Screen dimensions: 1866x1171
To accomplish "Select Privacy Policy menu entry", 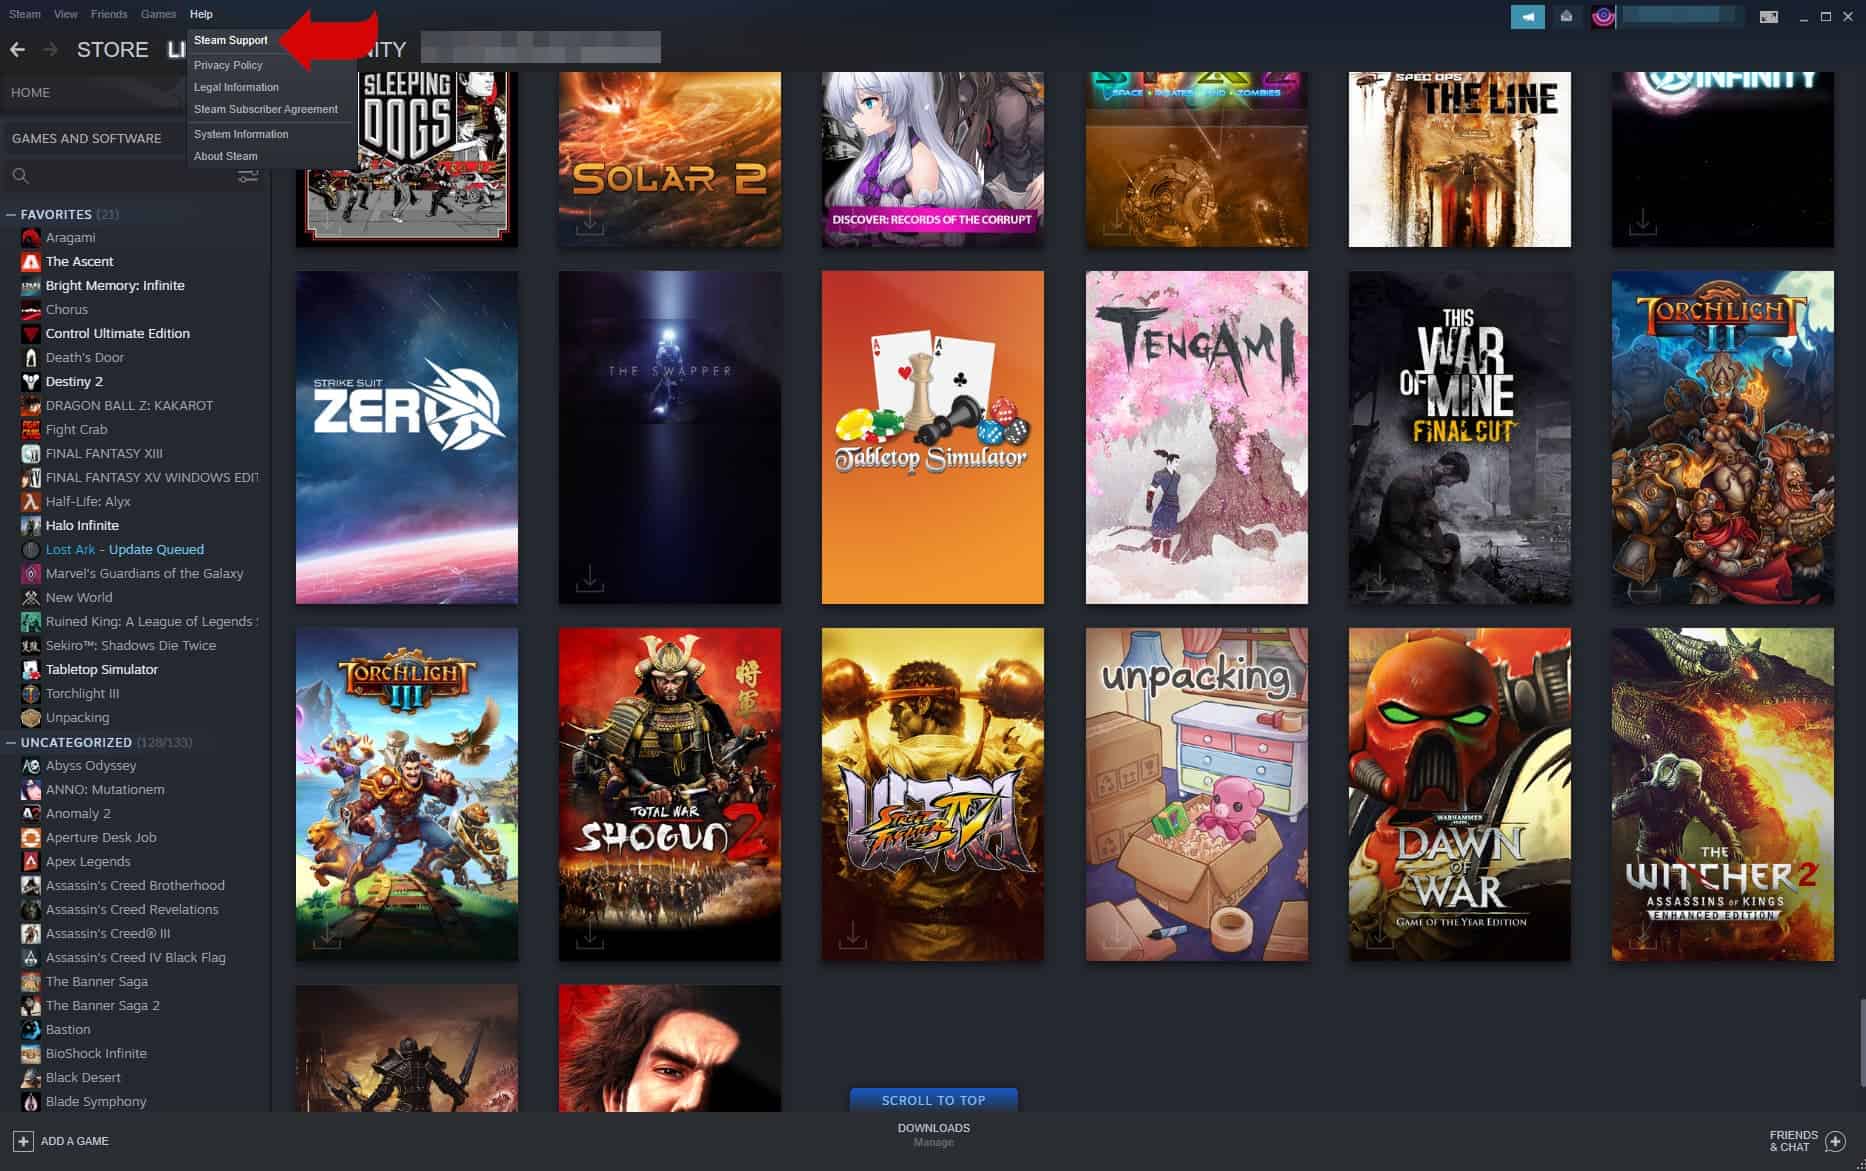I will (x=228, y=65).
